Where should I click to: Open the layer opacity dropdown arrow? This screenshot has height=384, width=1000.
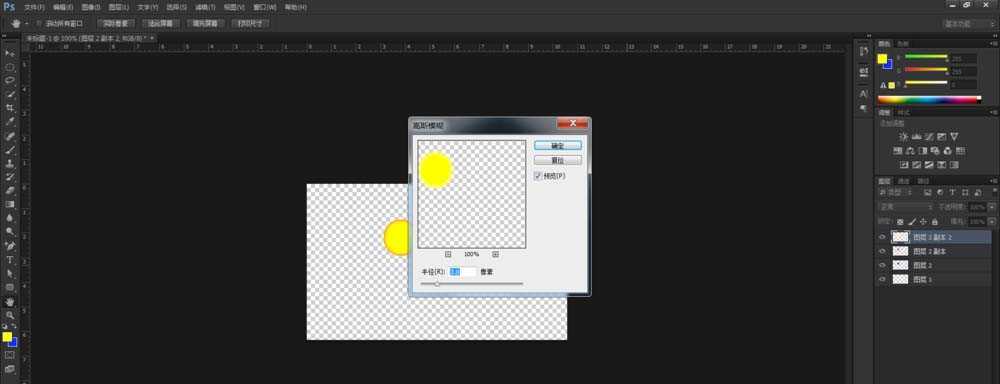(991, 207)
